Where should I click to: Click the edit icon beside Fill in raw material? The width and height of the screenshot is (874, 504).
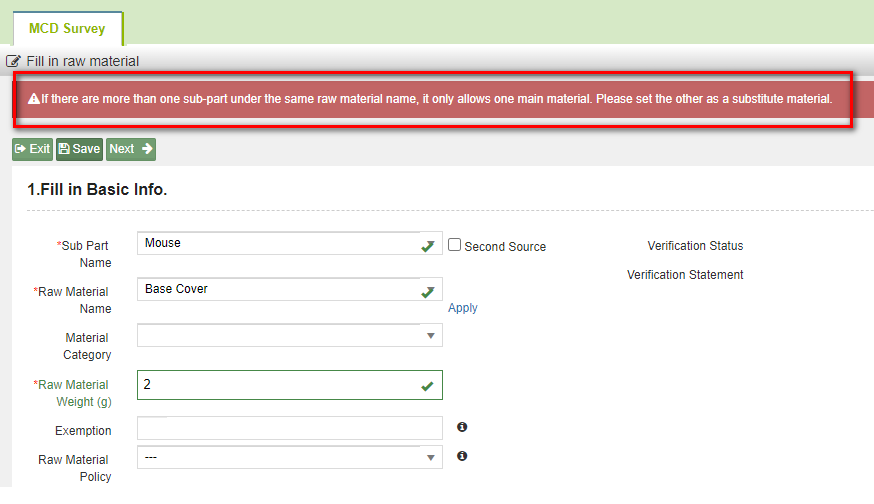point(13,61)
